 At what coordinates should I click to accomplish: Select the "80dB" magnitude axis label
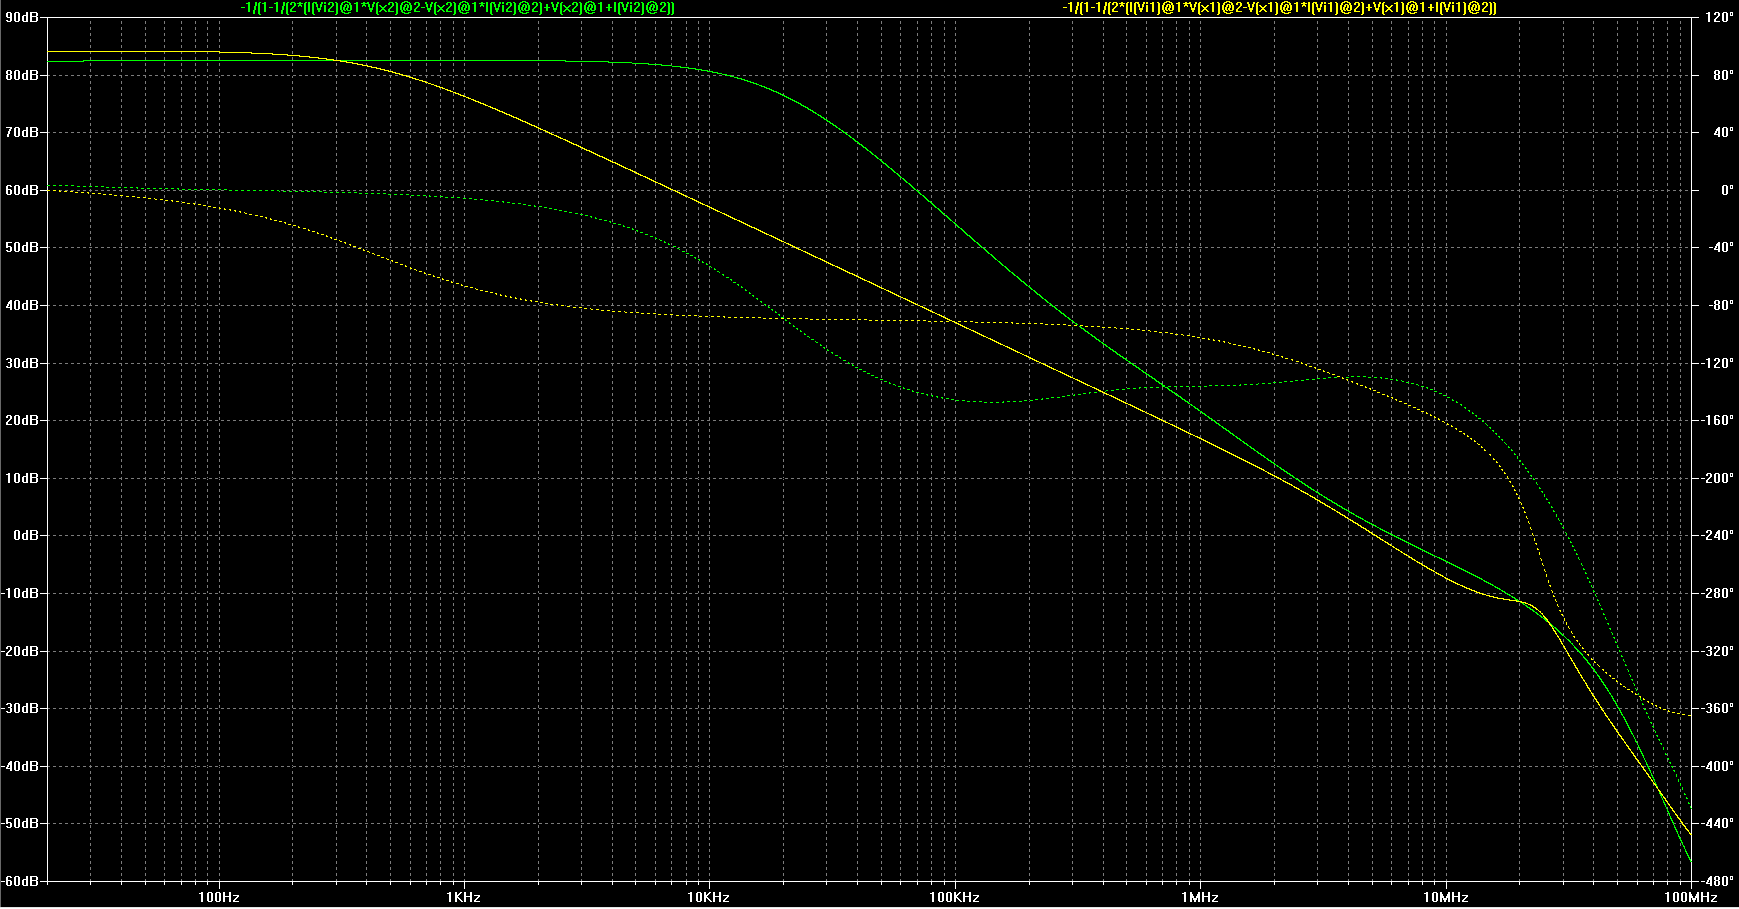[21, 75]
